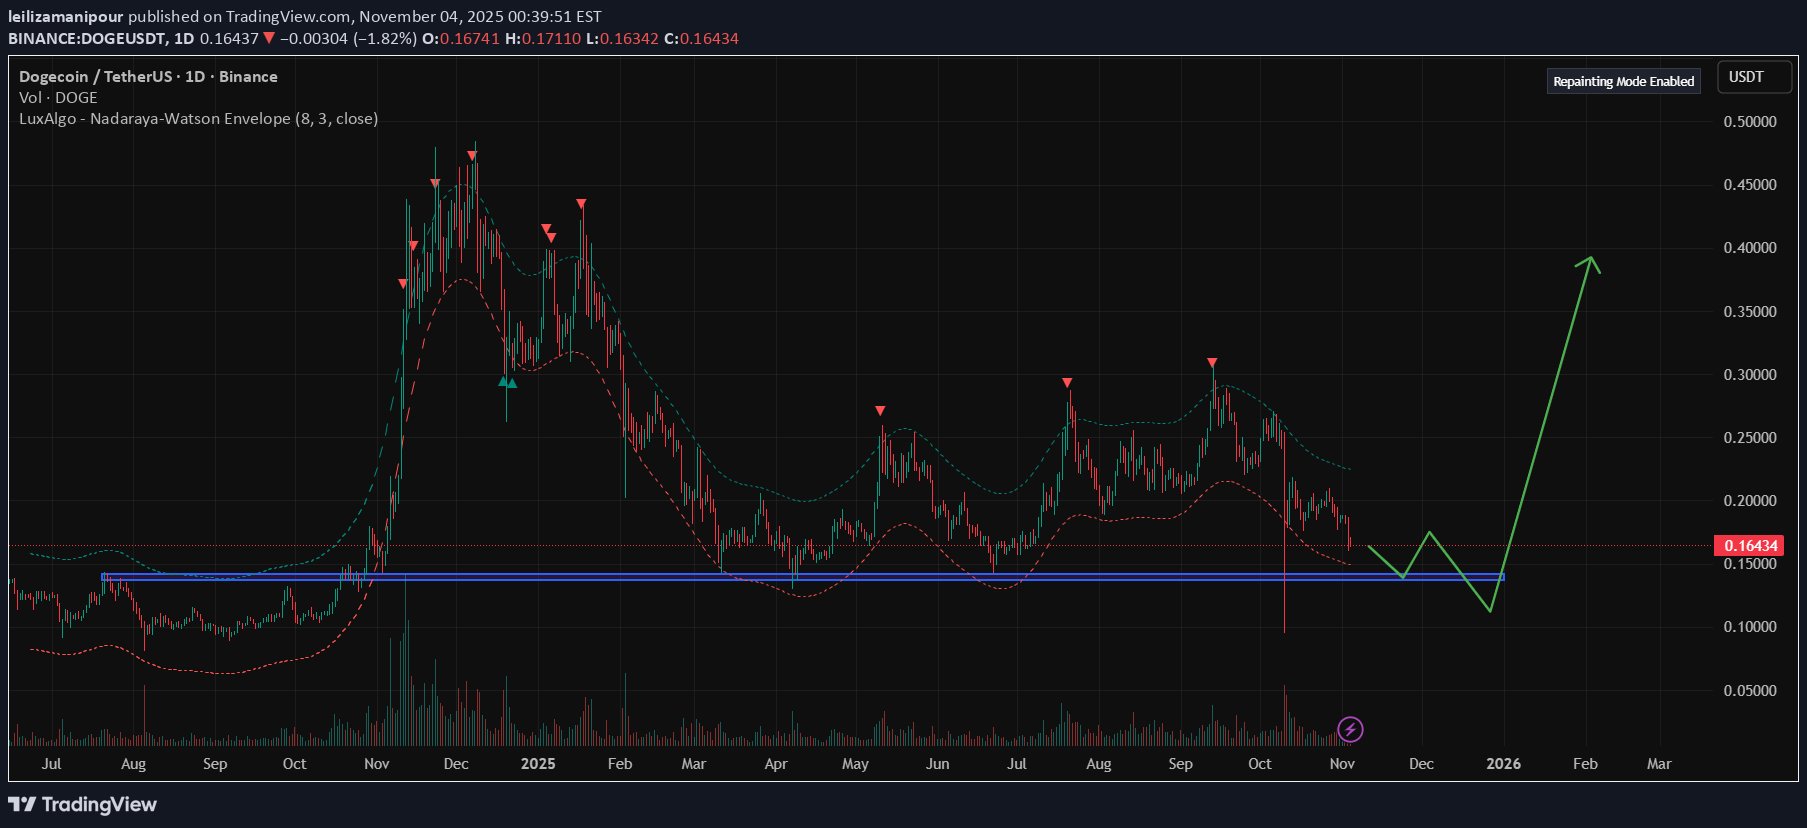Click the Repainting Mode Enabled label

point(1623,81)
